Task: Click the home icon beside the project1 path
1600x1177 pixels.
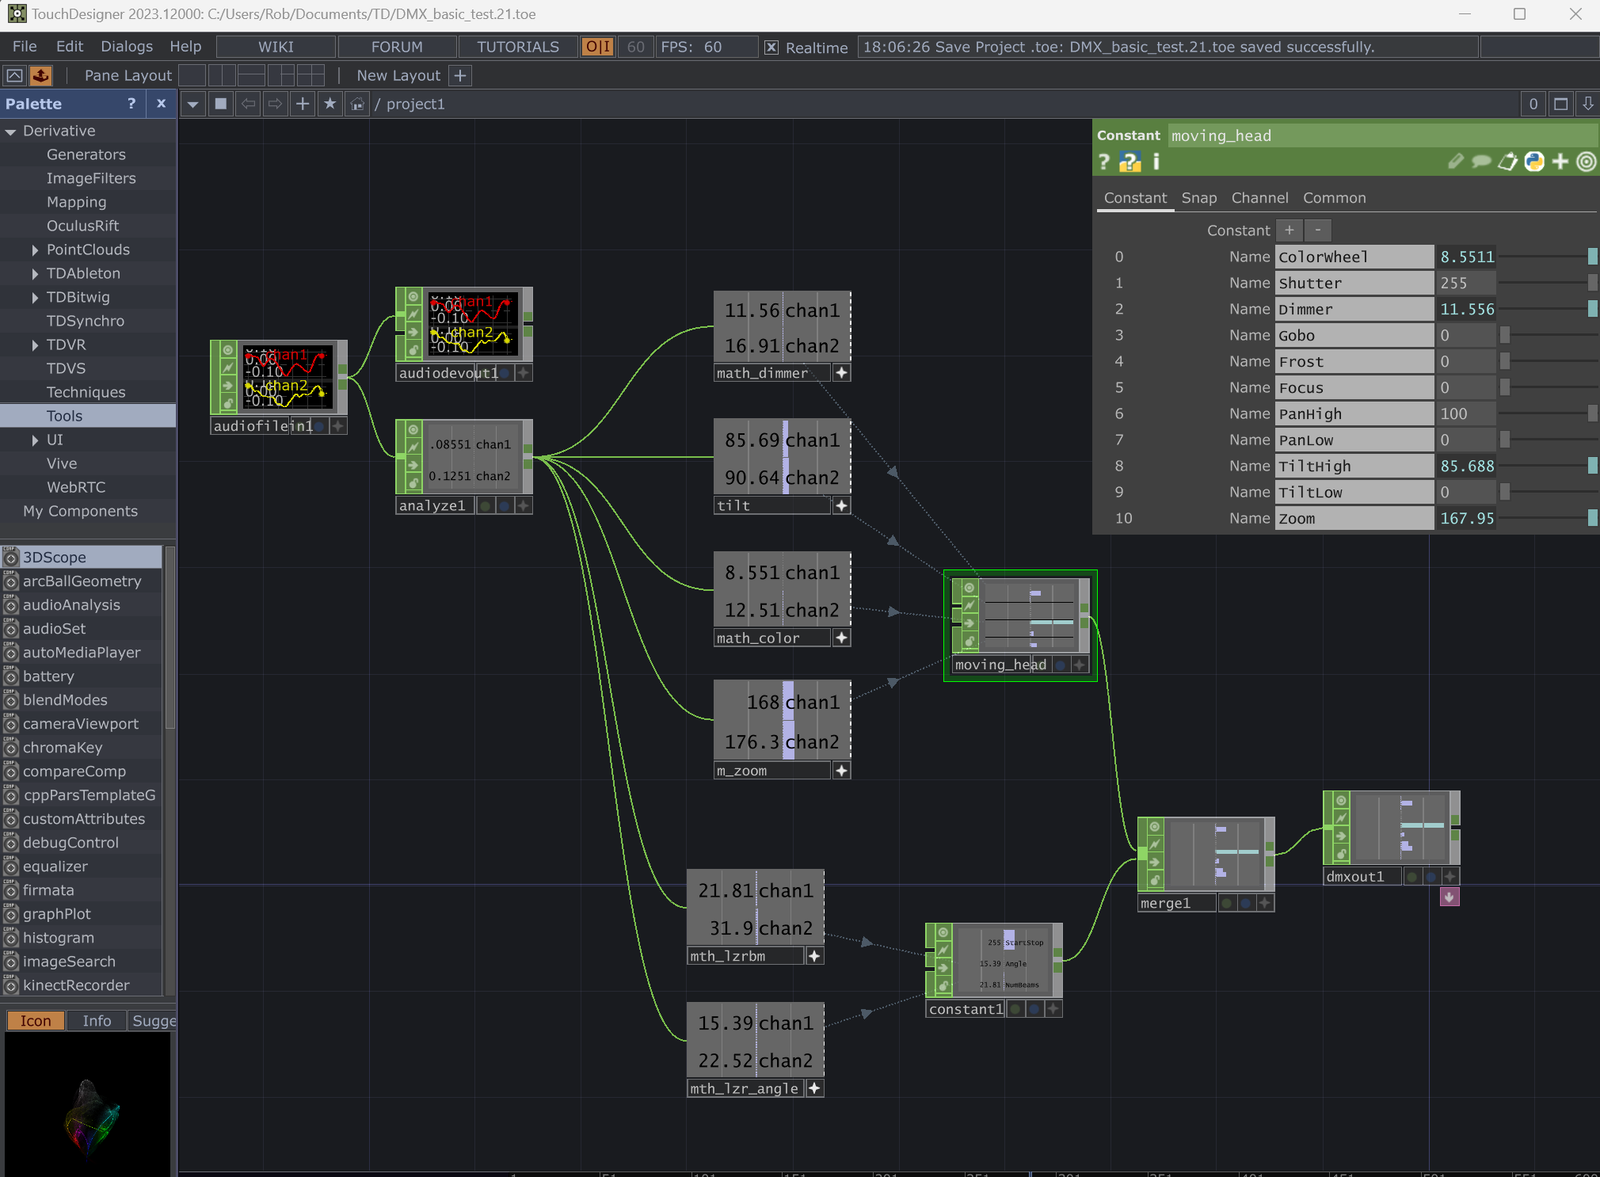Action: pos(357,103)
